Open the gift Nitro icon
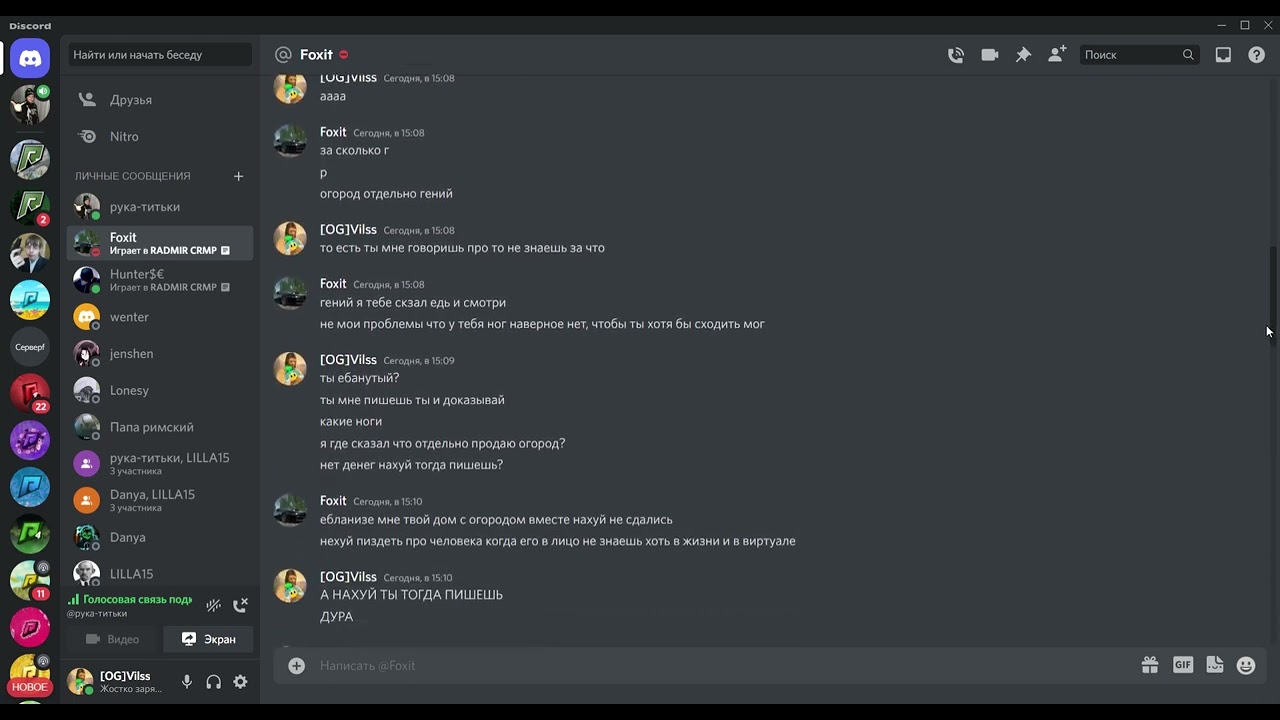 tap(1150, 665)
